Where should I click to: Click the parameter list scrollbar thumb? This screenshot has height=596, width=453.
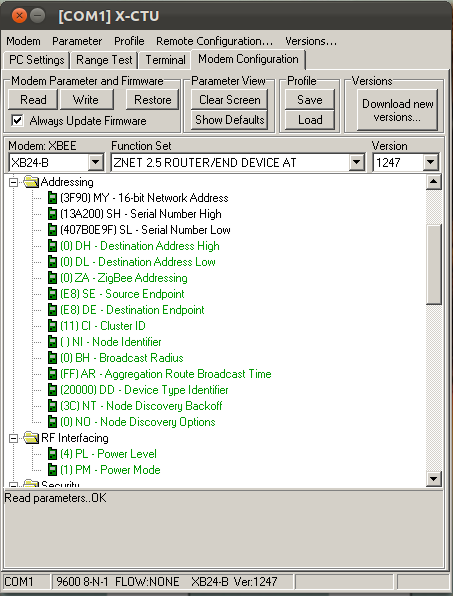point(434,265)
